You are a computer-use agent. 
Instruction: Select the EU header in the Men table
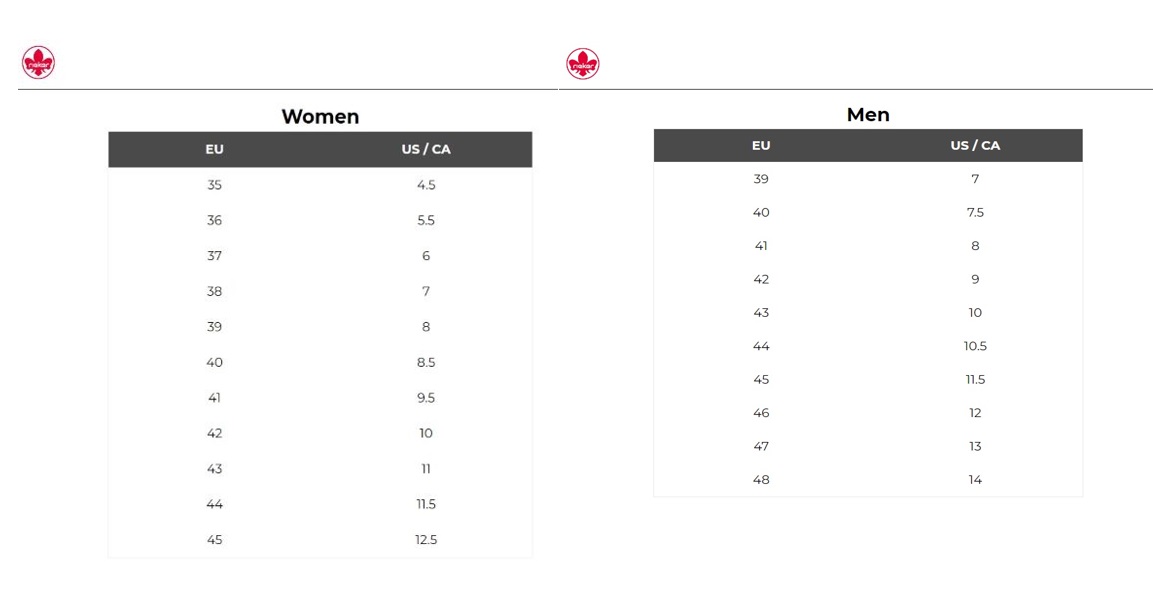point(761,146)
